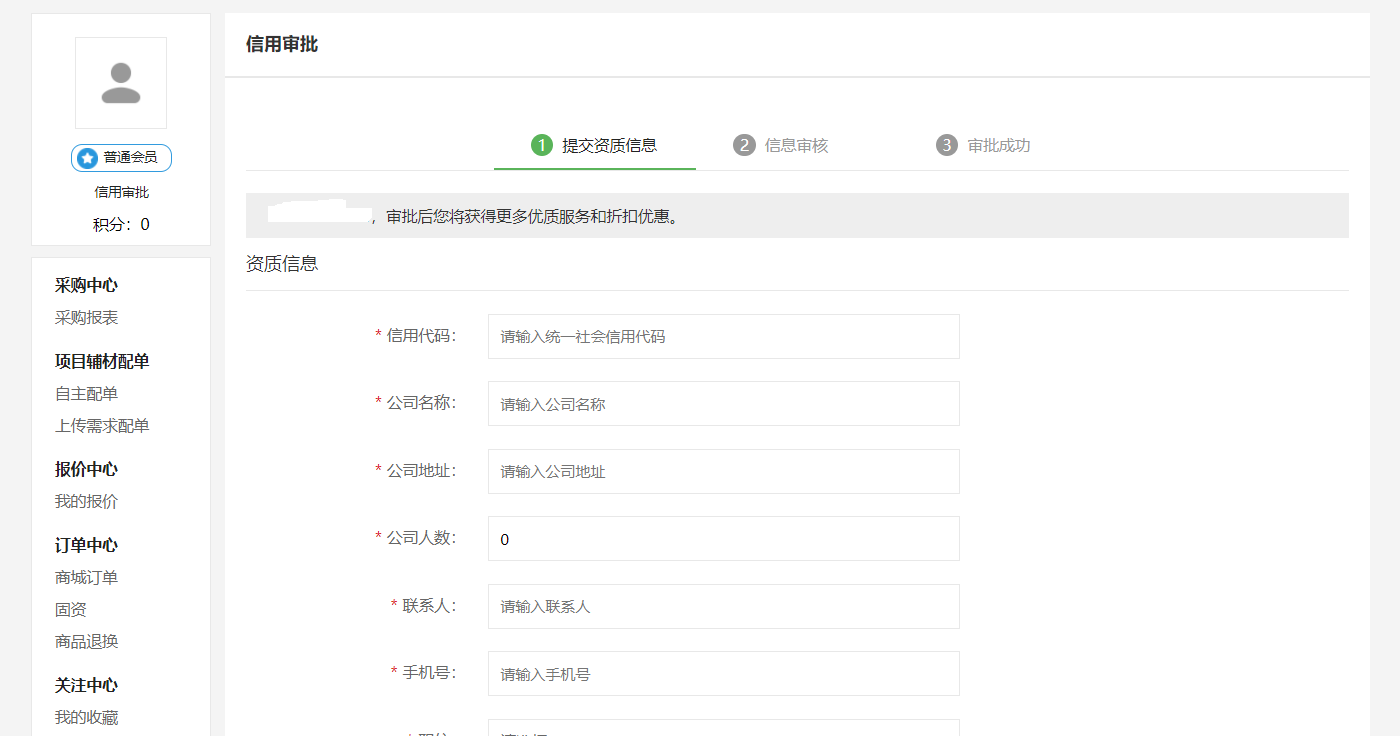This screenshot has height=736, width=1400.
Task: Click 信用审批 link under member badge
Action: pyautogui.click(x=121, y=192)
